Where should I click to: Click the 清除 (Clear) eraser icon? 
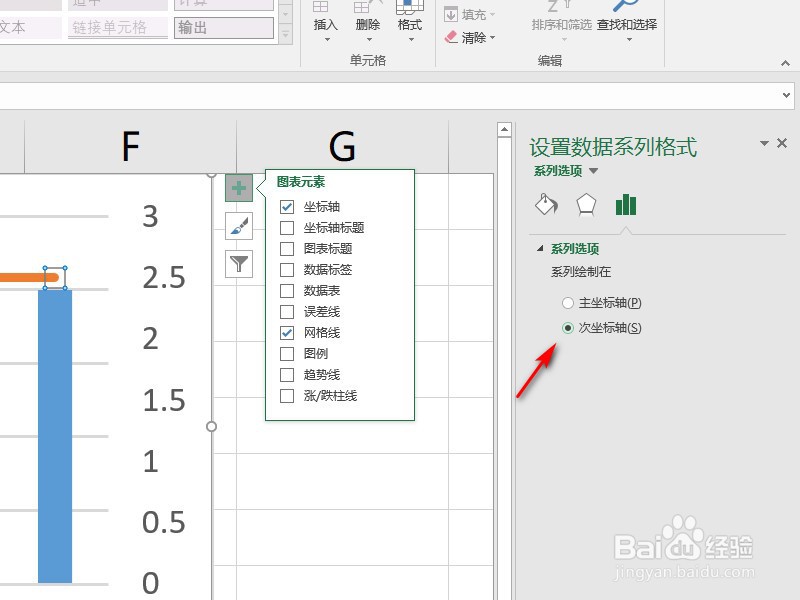pos(453,38)
